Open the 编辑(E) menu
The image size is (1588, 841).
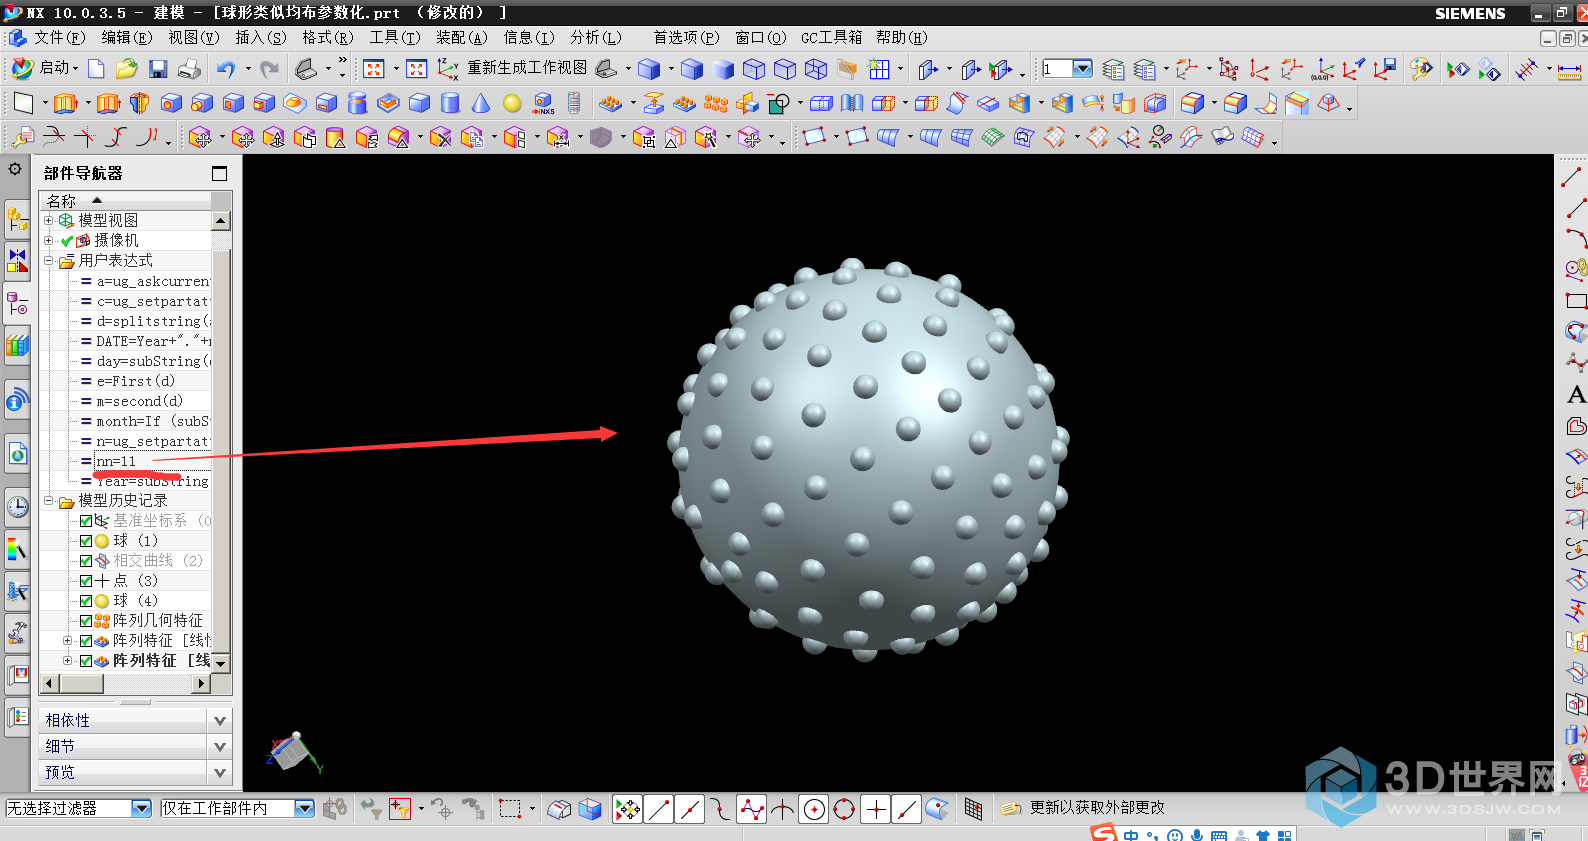[x=127, y=37]
